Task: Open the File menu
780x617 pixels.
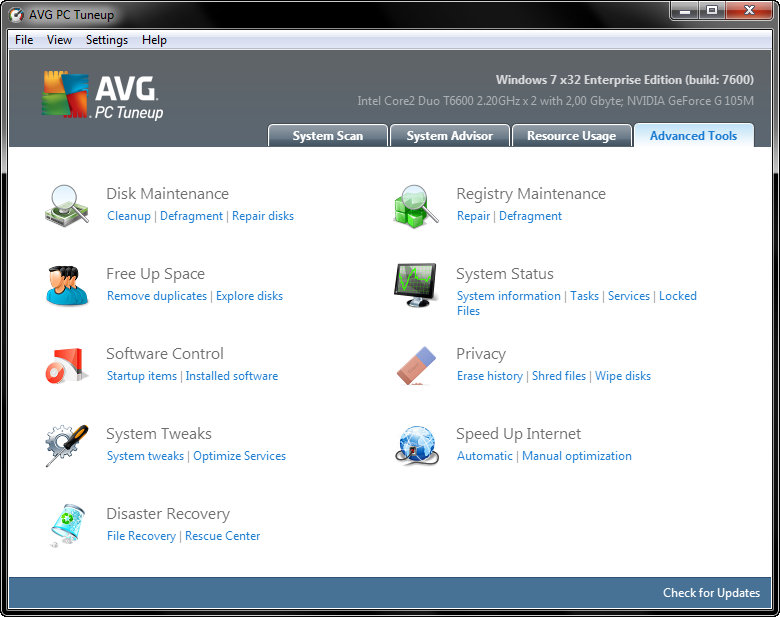Action: click(x=24, y=40)
